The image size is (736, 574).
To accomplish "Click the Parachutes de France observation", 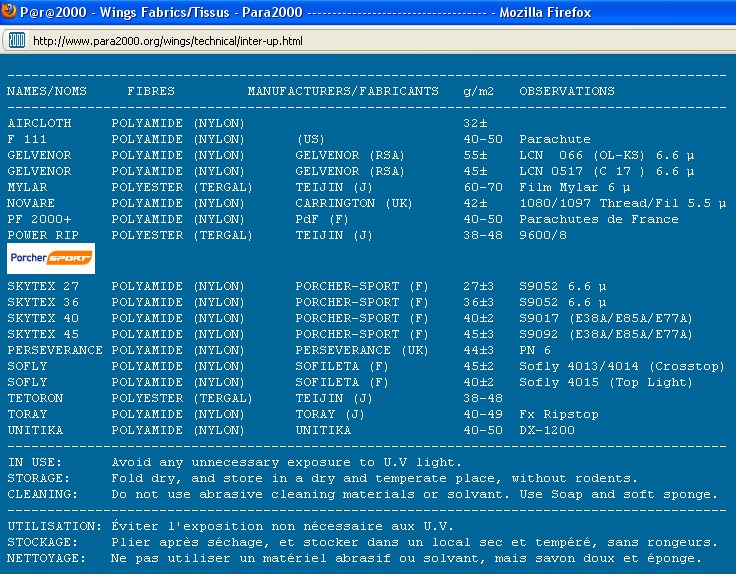I will (x=599, y=219).
